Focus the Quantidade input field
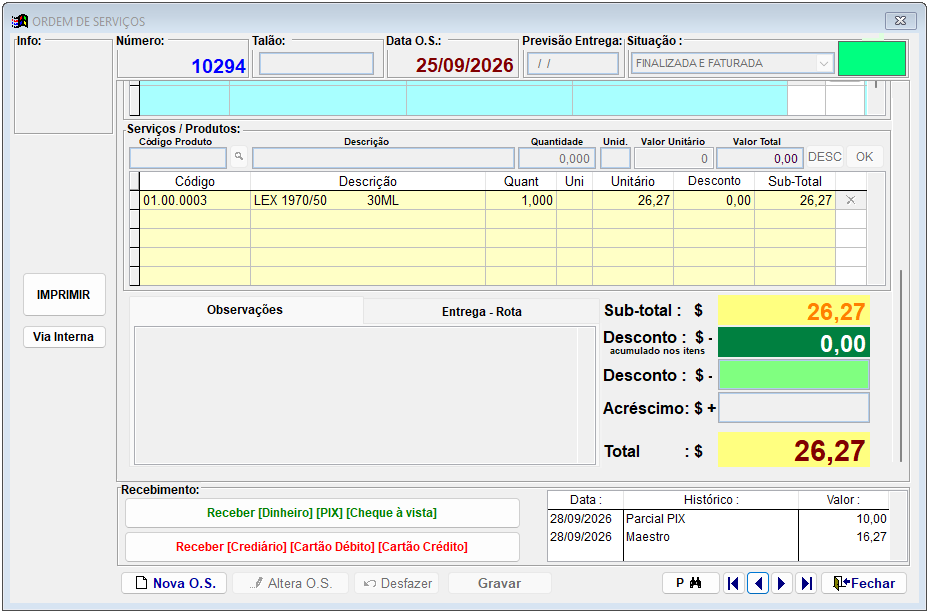The image size is (931, 615). pyautogui.click(x=557, y=158)
